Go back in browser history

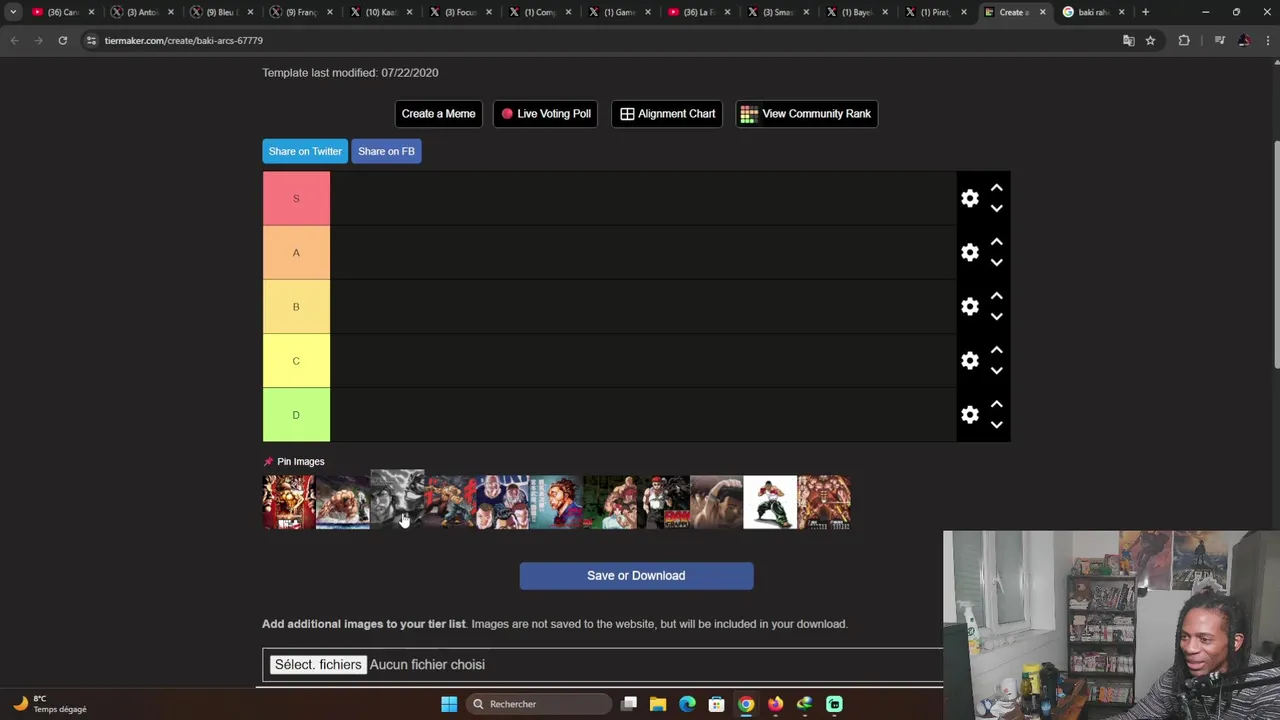click(14, 40)
